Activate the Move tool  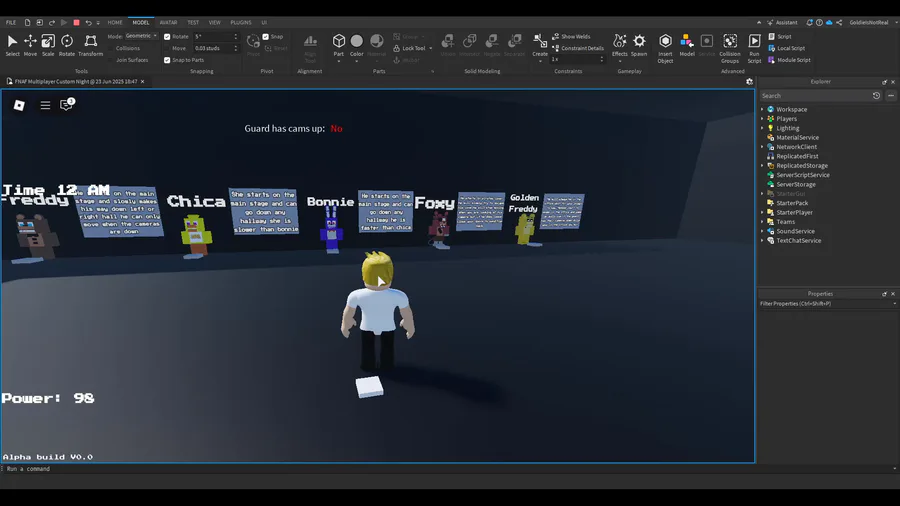(x=30, y=45)
